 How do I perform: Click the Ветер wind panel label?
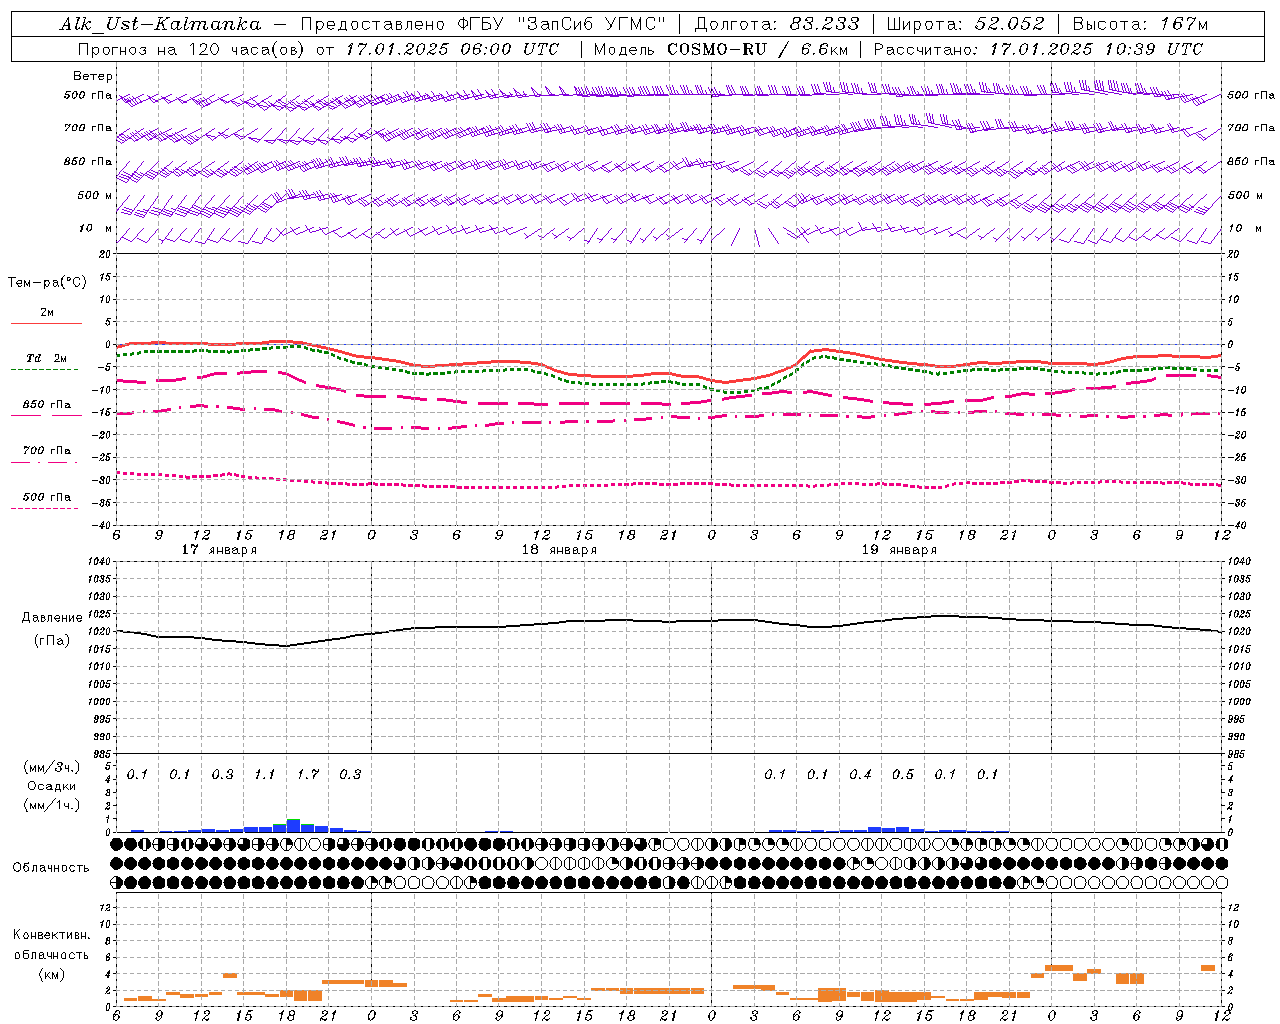[x=93, y=76]
